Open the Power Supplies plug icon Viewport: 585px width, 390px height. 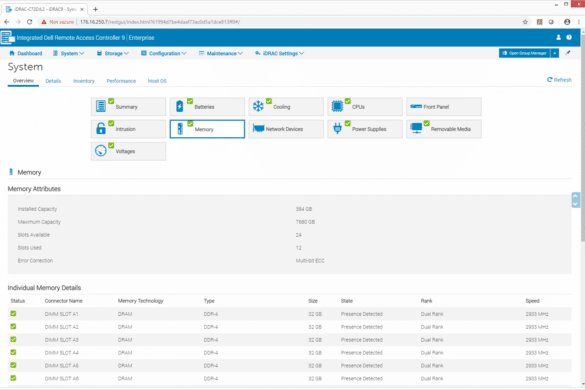tap(337, 129)
